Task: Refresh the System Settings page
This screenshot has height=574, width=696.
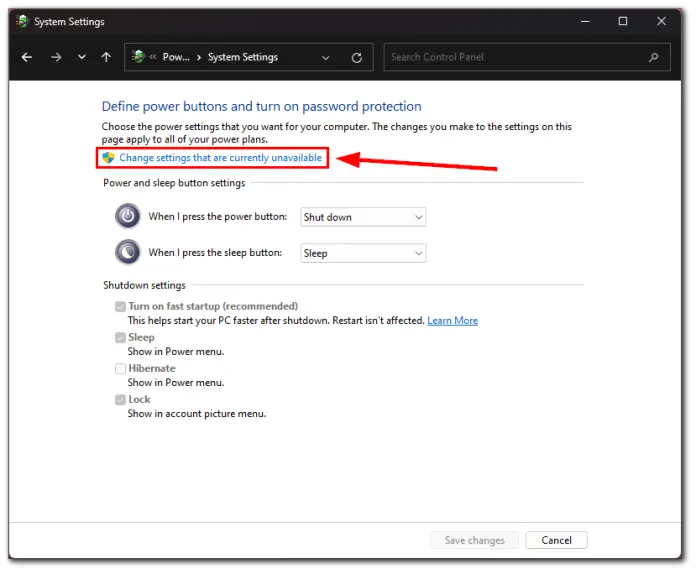Action: [356, 58]
